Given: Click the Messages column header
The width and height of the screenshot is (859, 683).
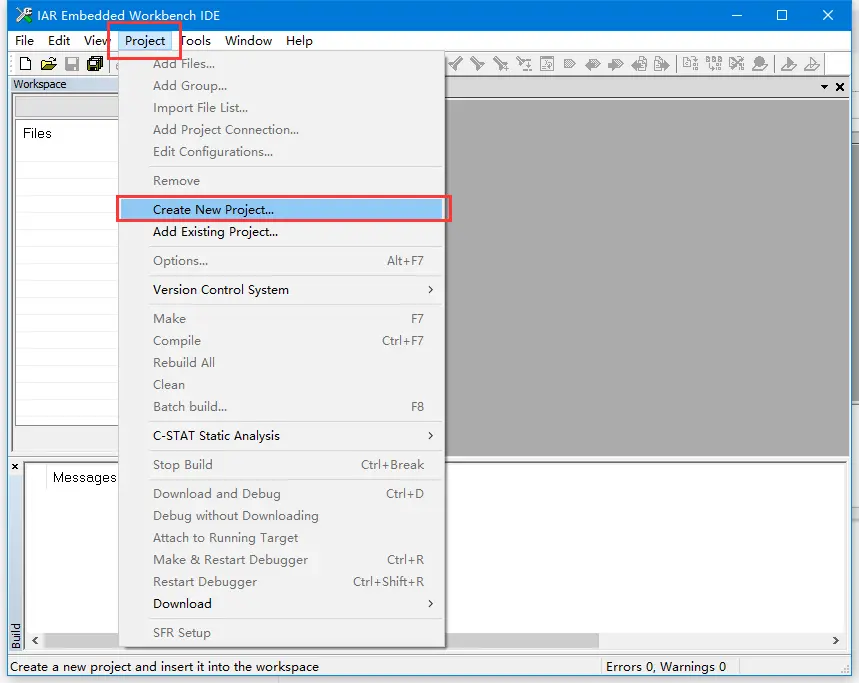Looking at the screenshot, I should (x=84, y=478).
